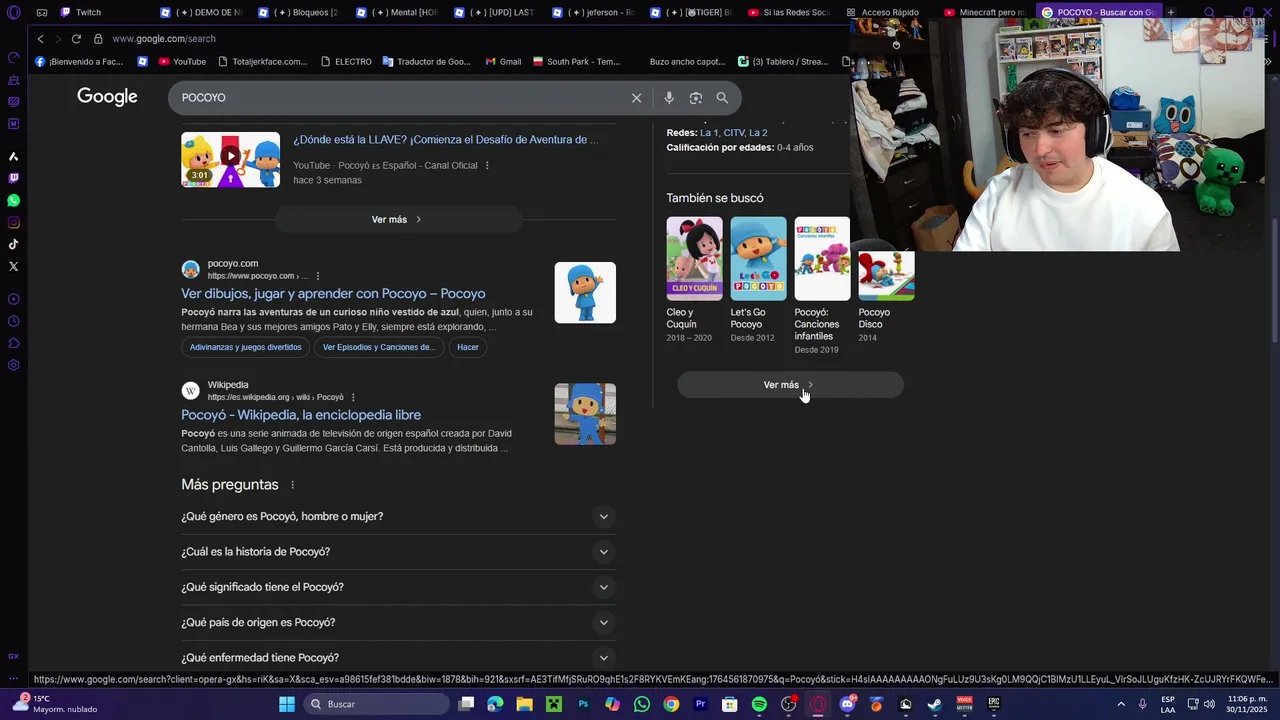Open the Traductor de Google bookmark

pyautogui.click(x=426, y=62)
